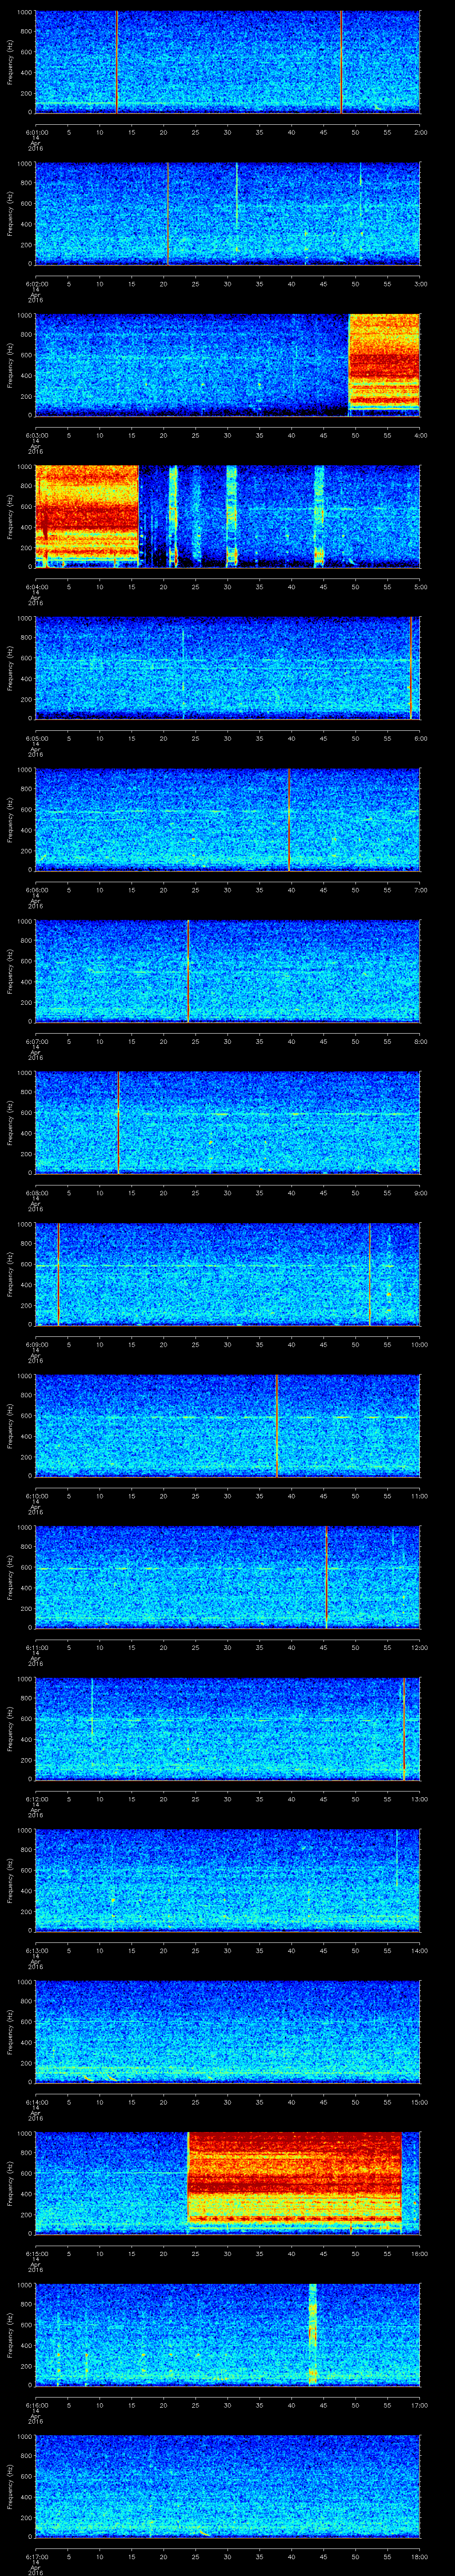Click the 6:03:00 start time label
Viewport: 455px width, 2576px height.
[x=36, y=435]
